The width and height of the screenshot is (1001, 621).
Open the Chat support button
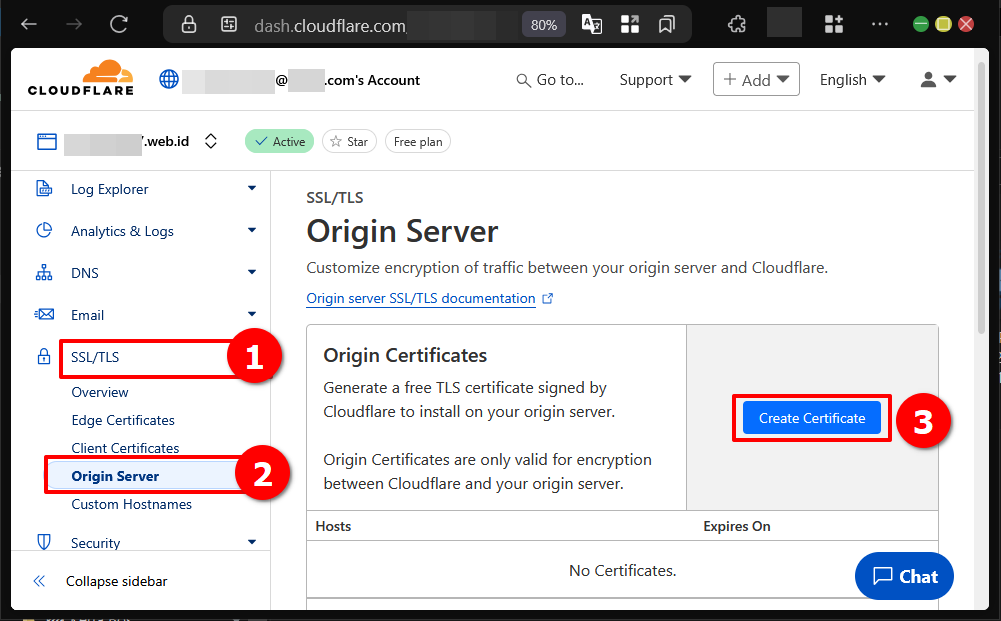point(904,576)
